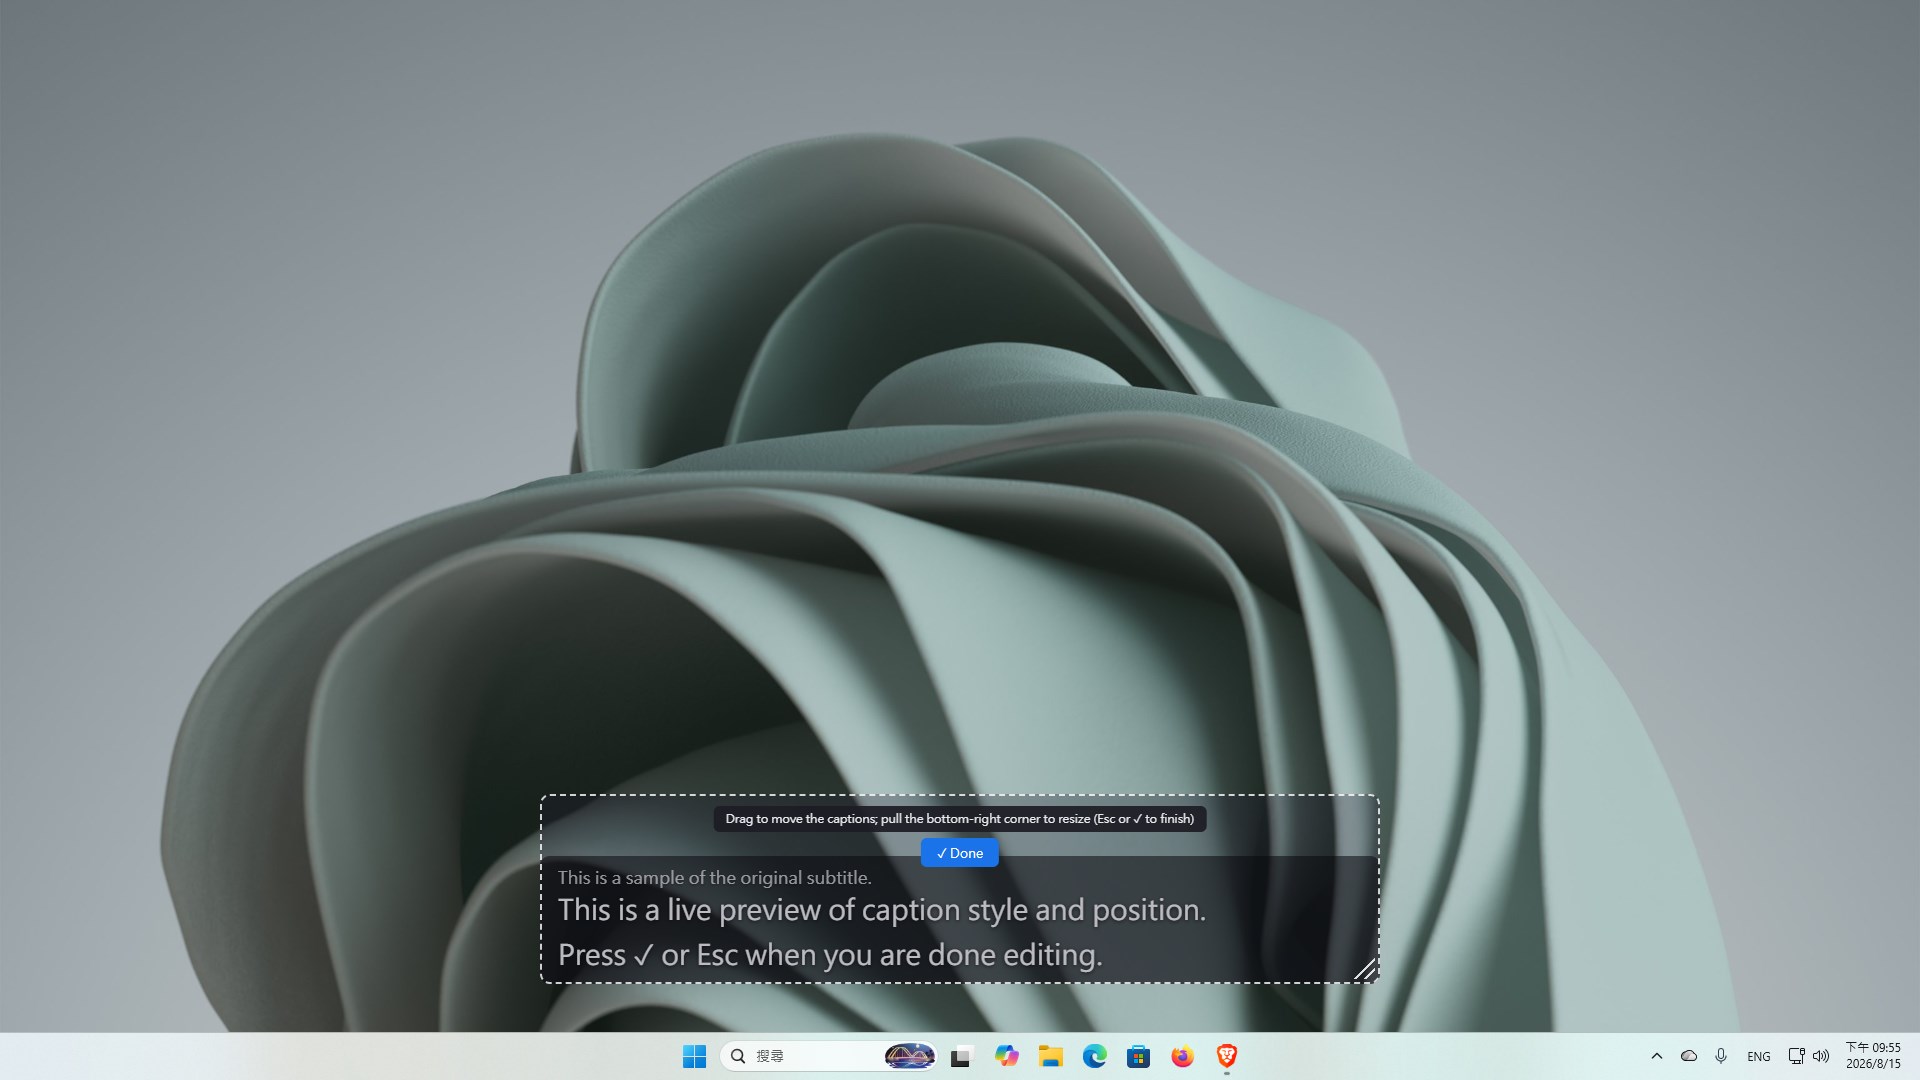This screenshot has width=1920, height=1080.
Task: Open the Windows Start menu
Action: (694, 1056)
